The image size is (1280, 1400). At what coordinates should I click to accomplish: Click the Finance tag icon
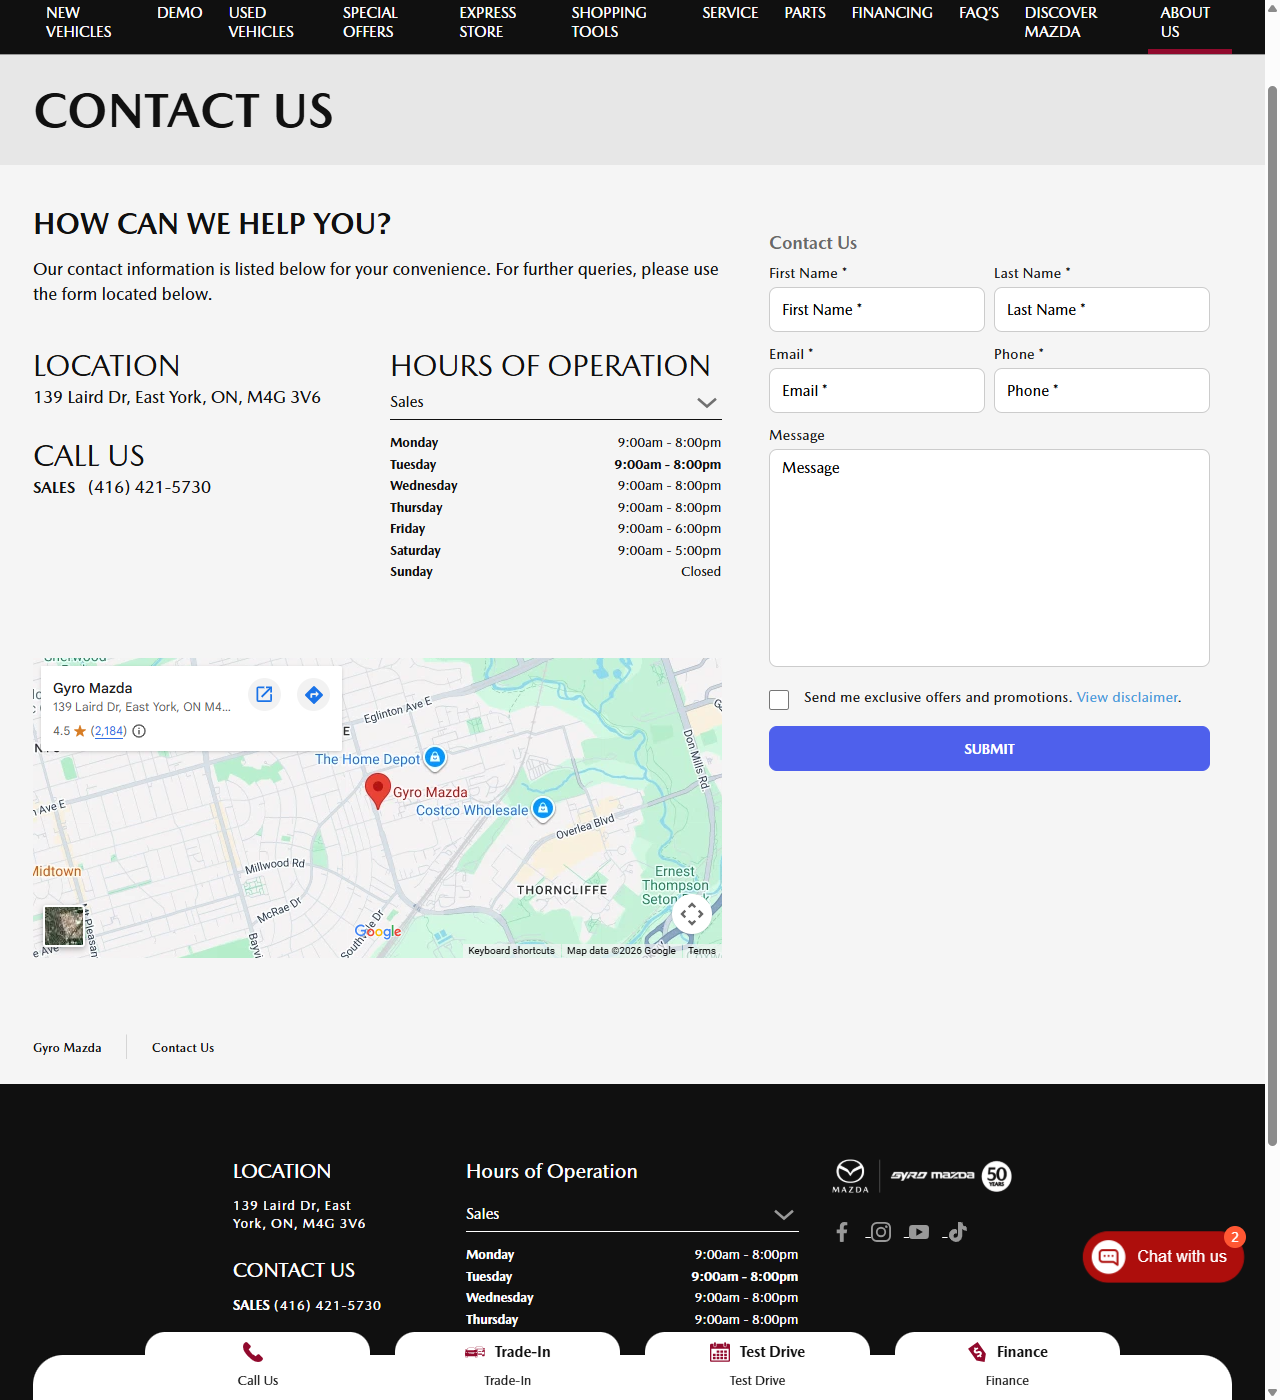[x=977, y=1352]
